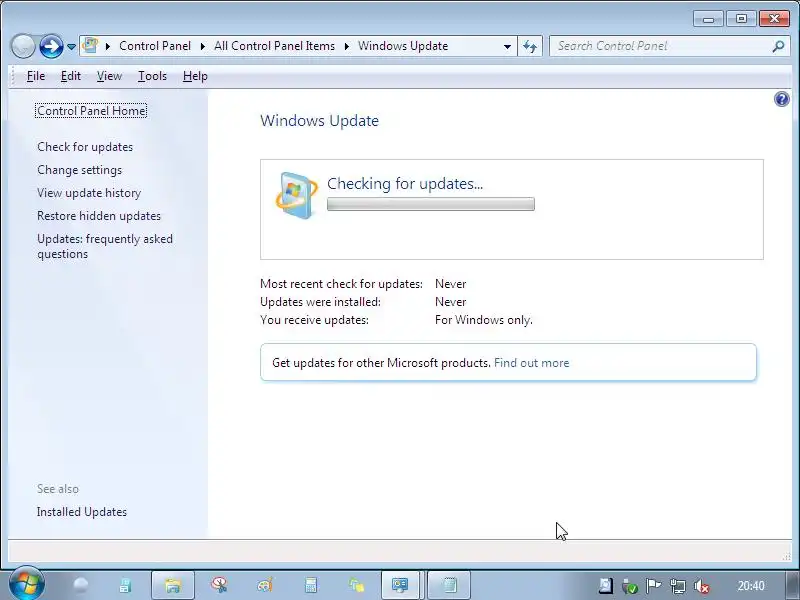Go to Control Panel Home
The image size is (800, 600).
tap(91, 111)
